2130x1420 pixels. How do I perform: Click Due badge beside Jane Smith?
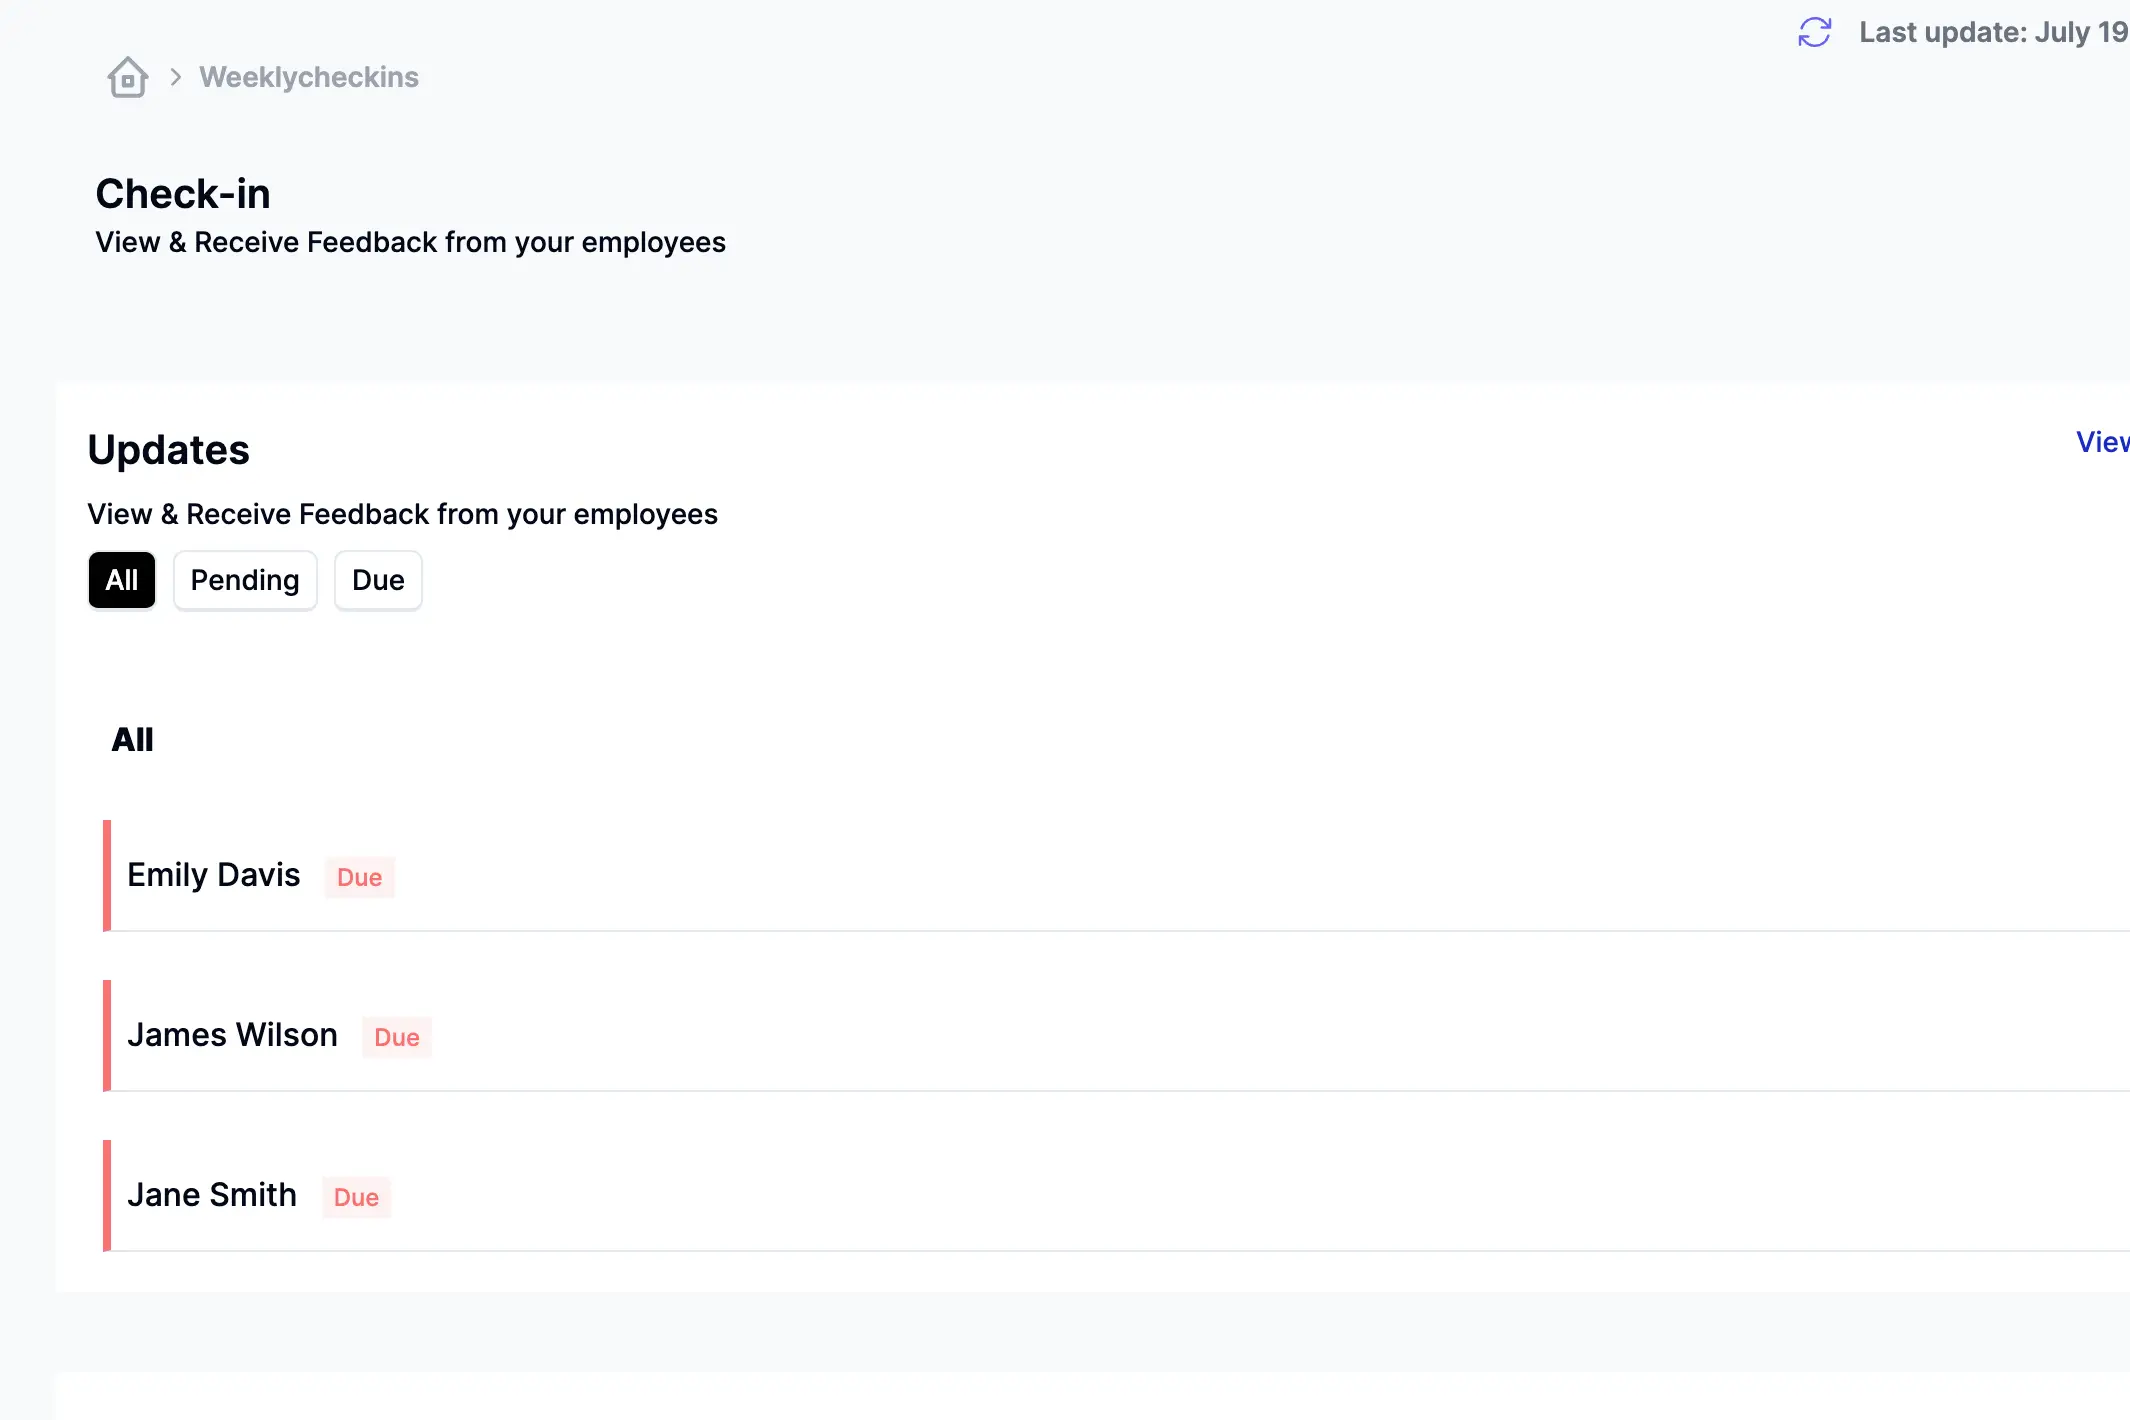pos(356,1197)
